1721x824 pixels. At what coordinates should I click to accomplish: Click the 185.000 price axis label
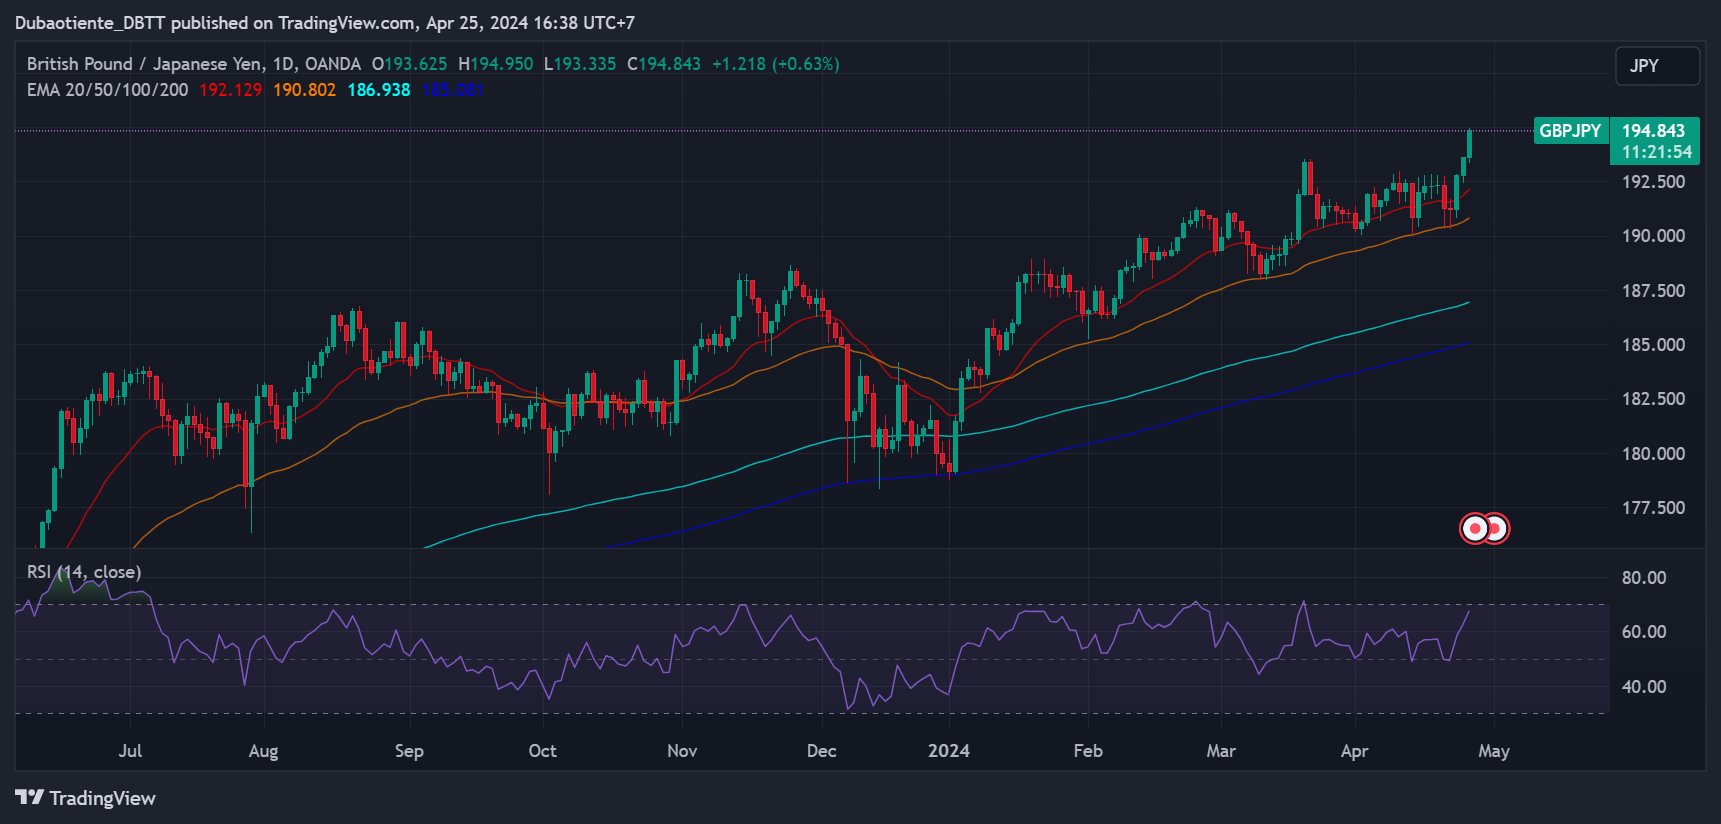coord(1653,345)
